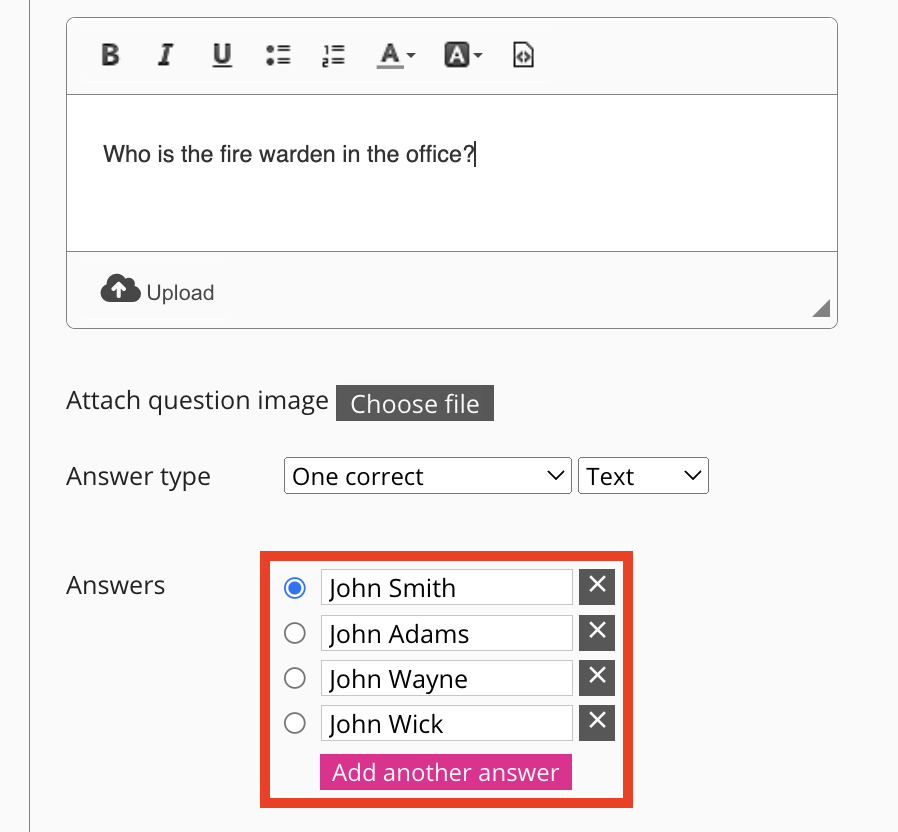898x832 pixels.
Task: Open the font color dropdown
Action: tap(396, 55)
